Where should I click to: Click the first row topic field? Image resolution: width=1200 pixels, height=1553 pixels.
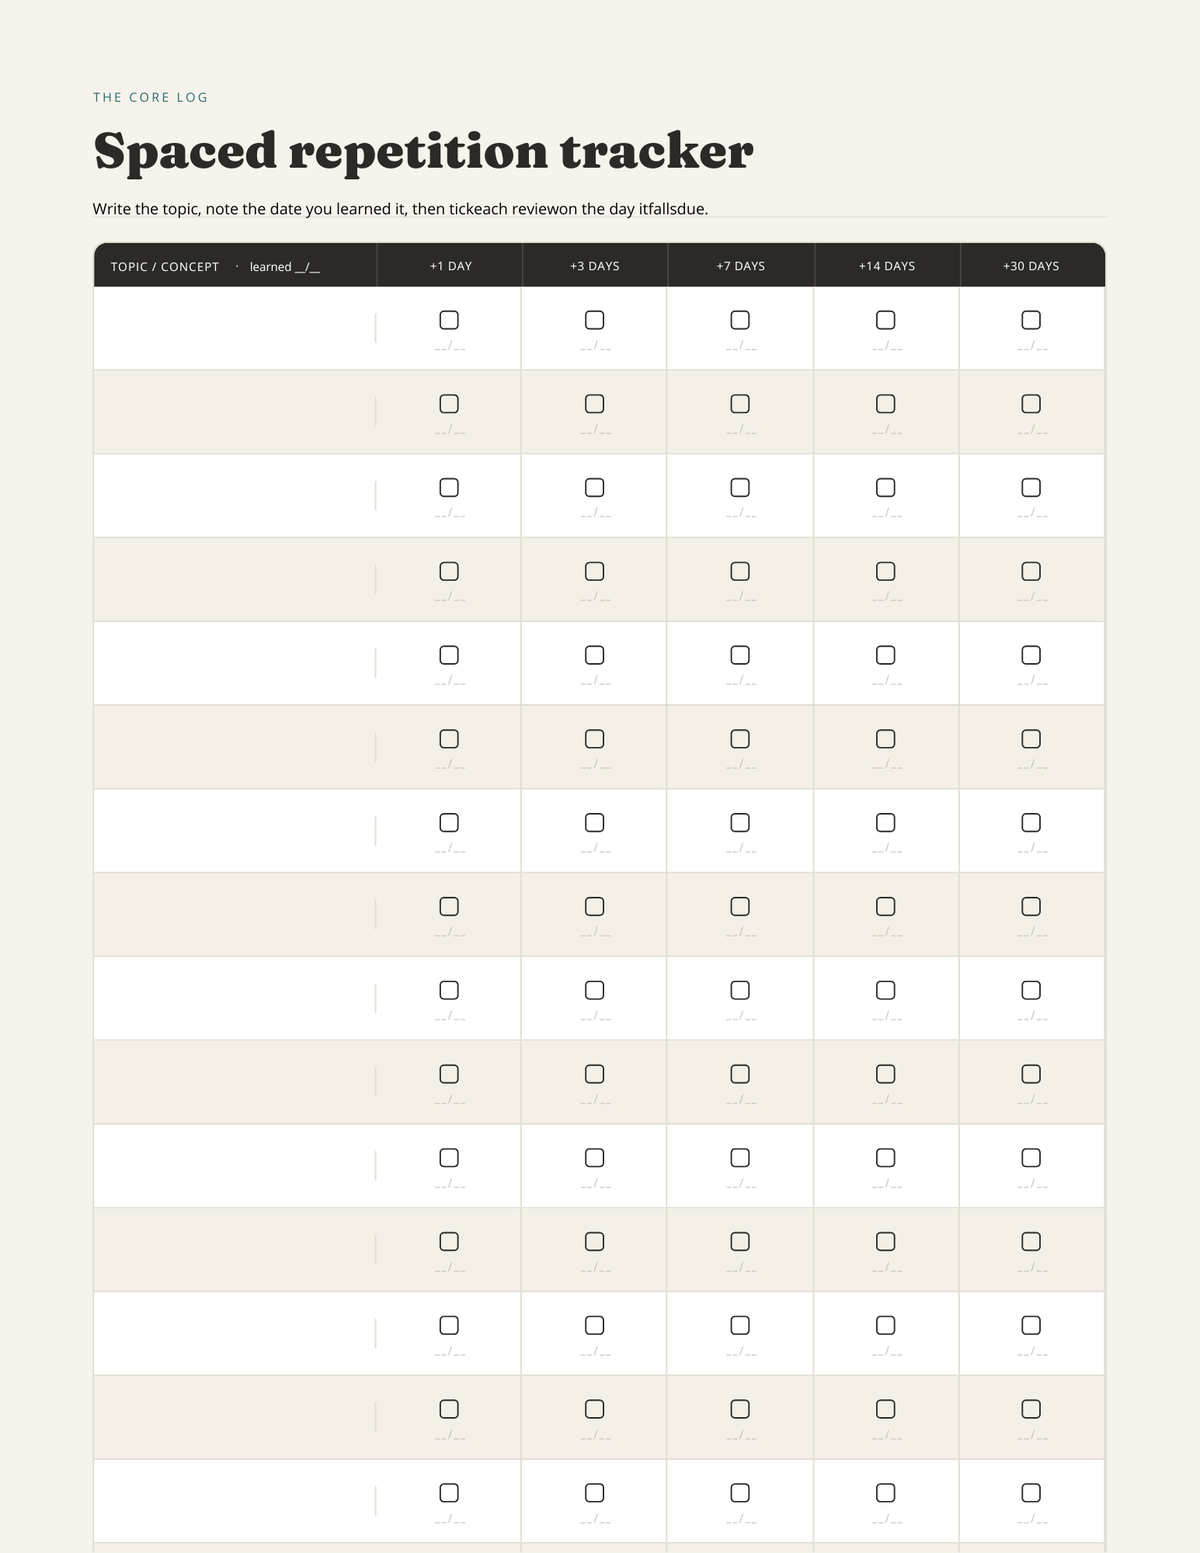coord(235,328)
